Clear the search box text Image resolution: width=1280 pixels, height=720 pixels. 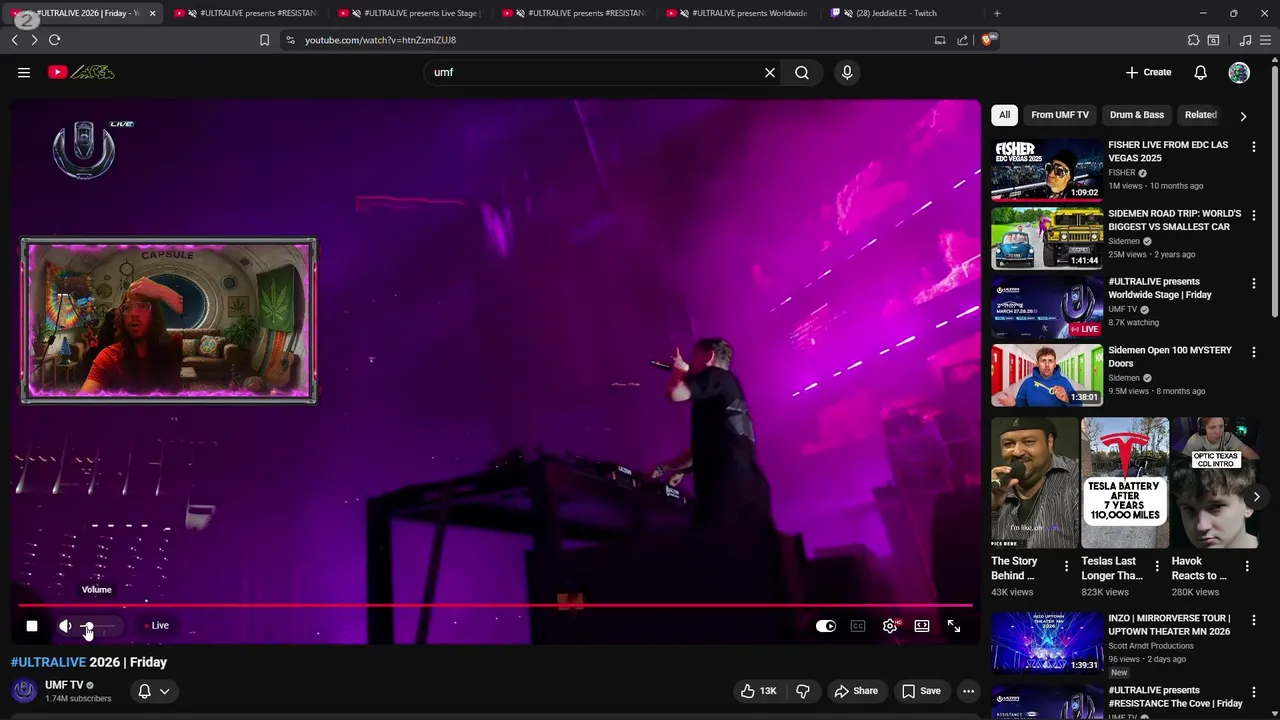[770, 72]
